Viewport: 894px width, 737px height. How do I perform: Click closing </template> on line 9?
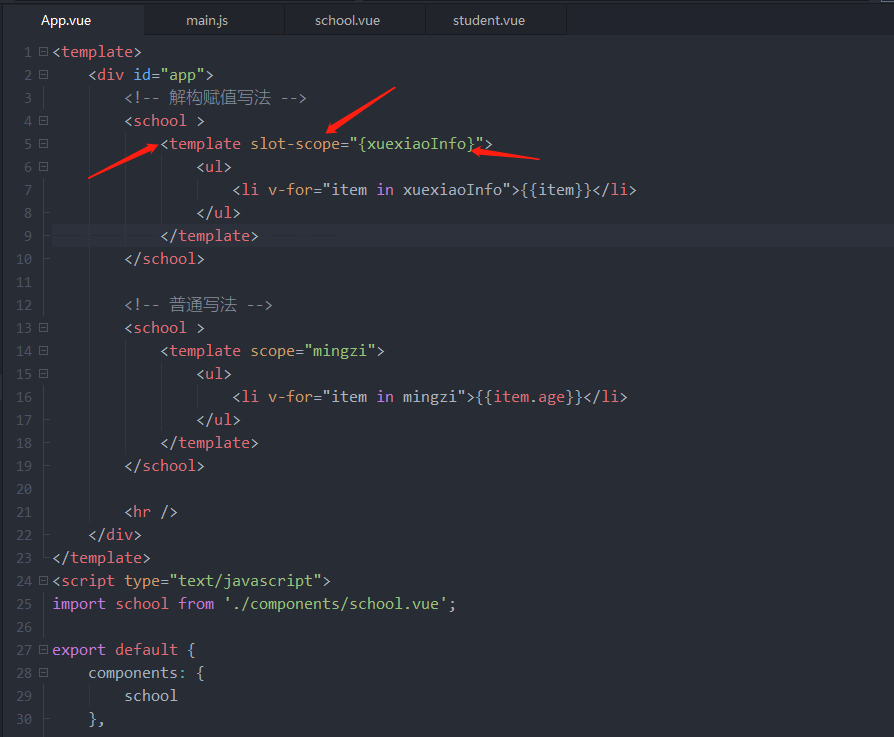pyautogui.click(x=209, y=236)
